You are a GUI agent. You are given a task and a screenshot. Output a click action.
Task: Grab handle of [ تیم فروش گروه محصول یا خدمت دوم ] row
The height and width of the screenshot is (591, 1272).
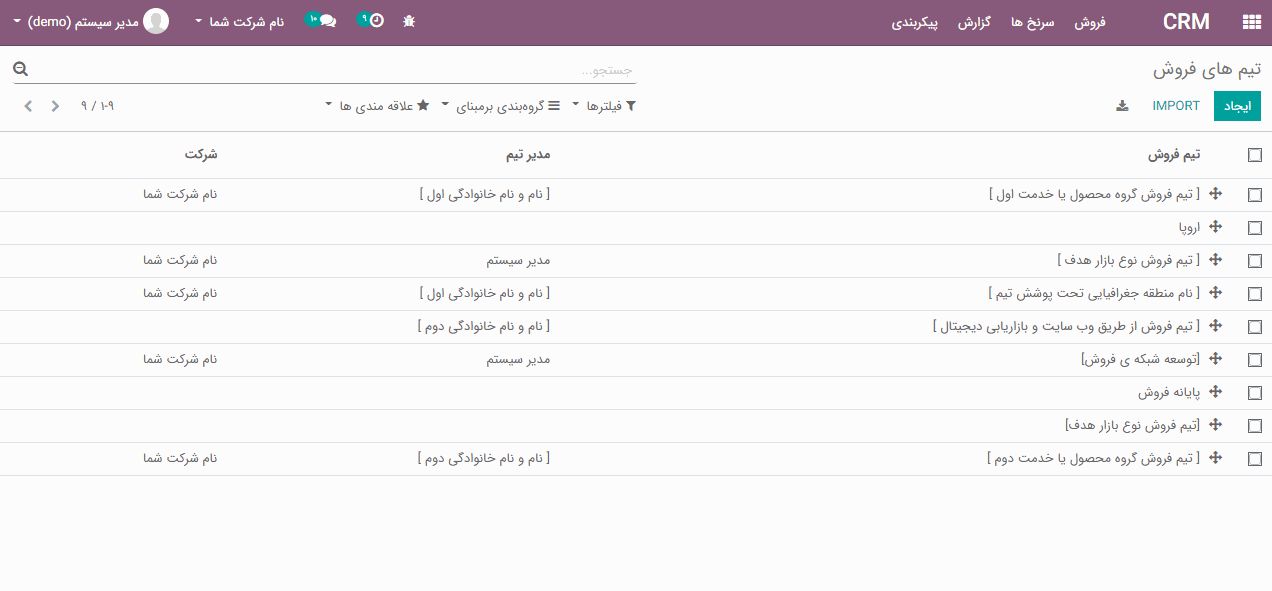click(1216, 458)
